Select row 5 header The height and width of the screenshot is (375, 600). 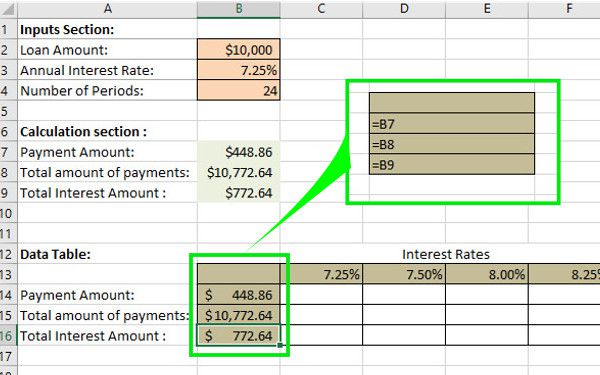point(8,111)
